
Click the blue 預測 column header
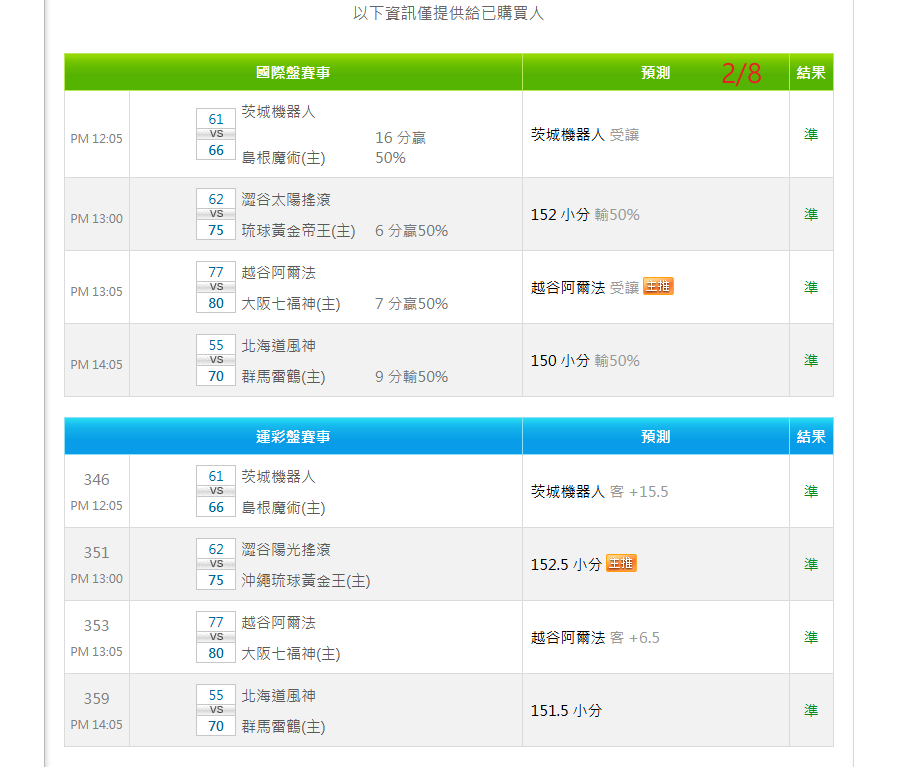click(656, 437)
